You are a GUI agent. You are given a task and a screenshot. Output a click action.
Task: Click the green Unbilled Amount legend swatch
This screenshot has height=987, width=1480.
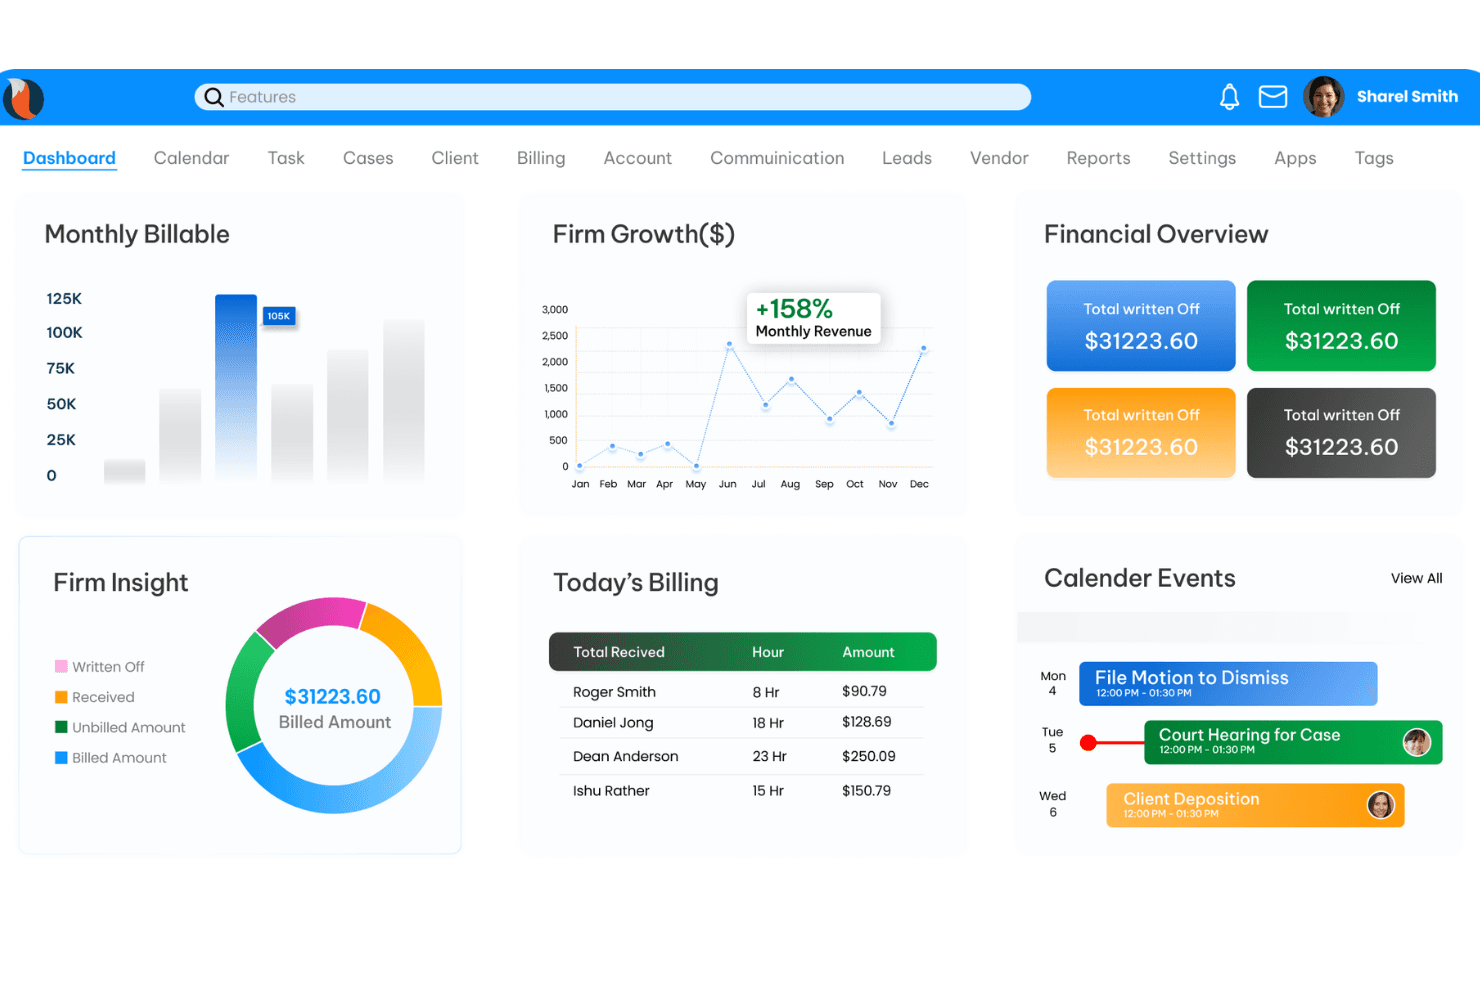click(x=61, y=727)
